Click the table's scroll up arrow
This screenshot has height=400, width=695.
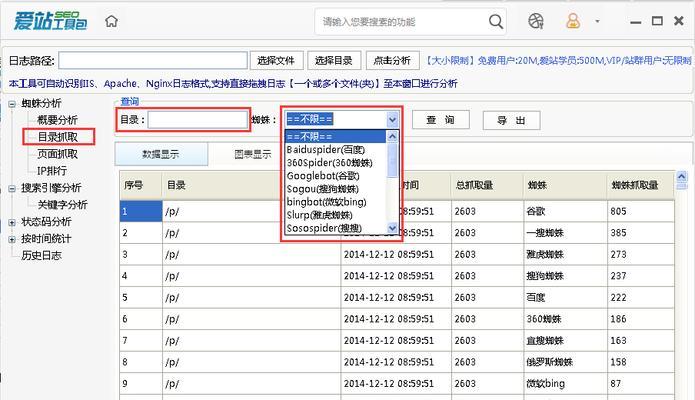682,176
